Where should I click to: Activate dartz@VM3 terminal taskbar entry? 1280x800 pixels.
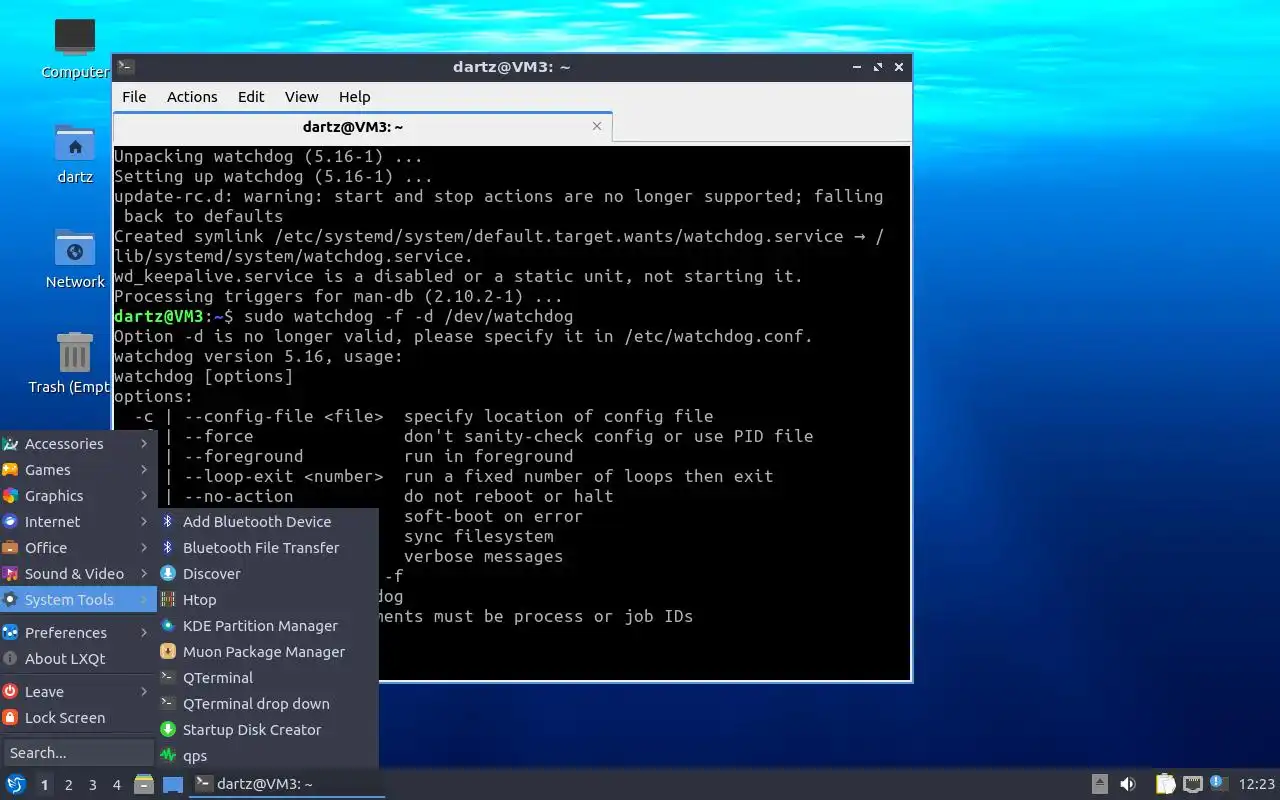click(287, 784)
